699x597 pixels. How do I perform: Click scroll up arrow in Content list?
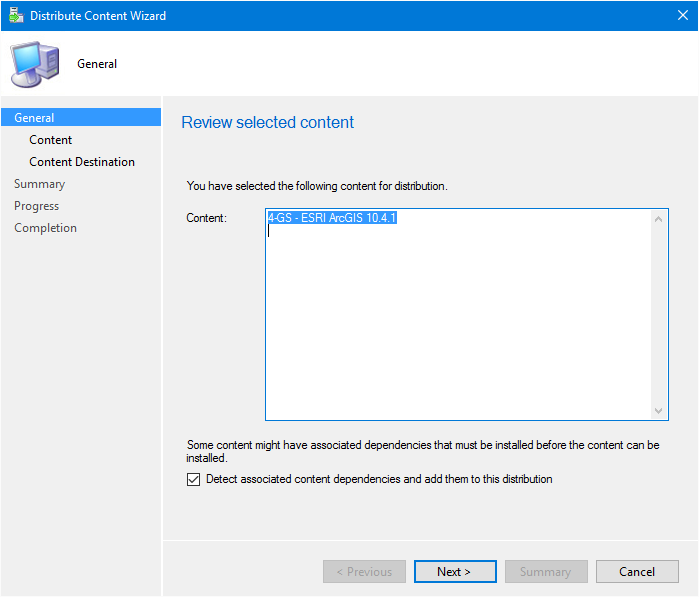(x=658, y=219)
